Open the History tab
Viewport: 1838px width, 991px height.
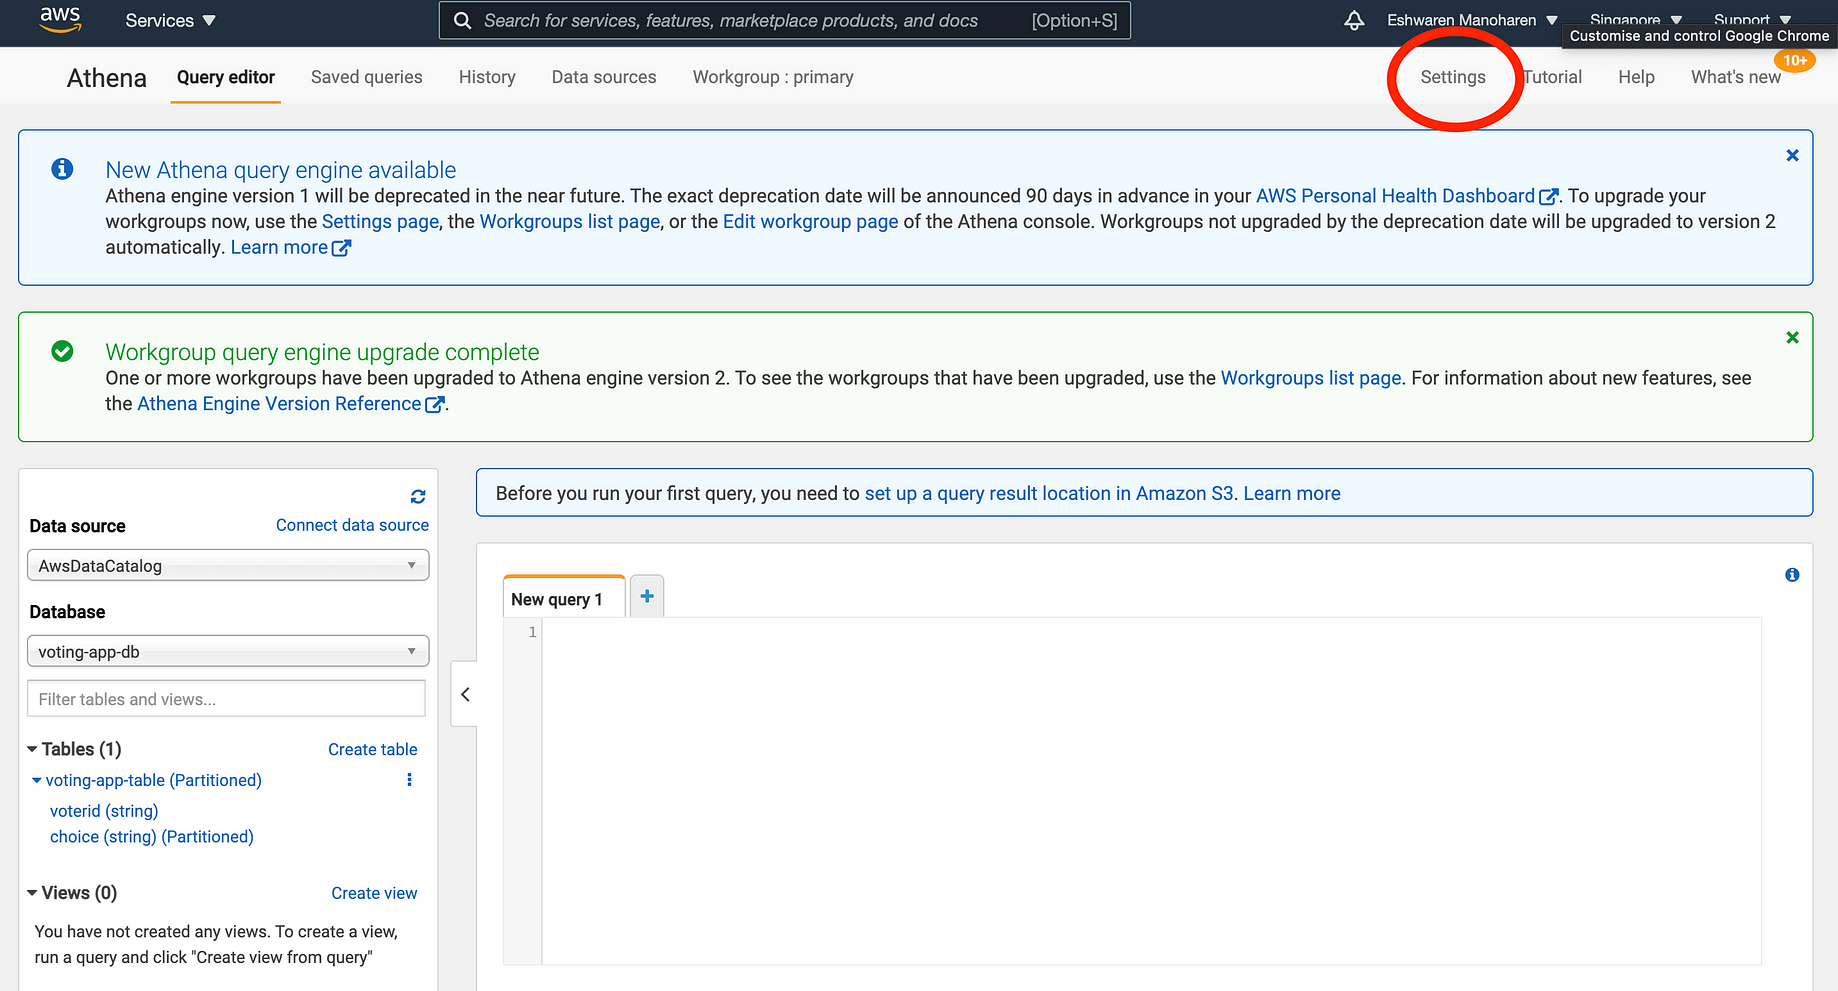click(x=487, y=77)
